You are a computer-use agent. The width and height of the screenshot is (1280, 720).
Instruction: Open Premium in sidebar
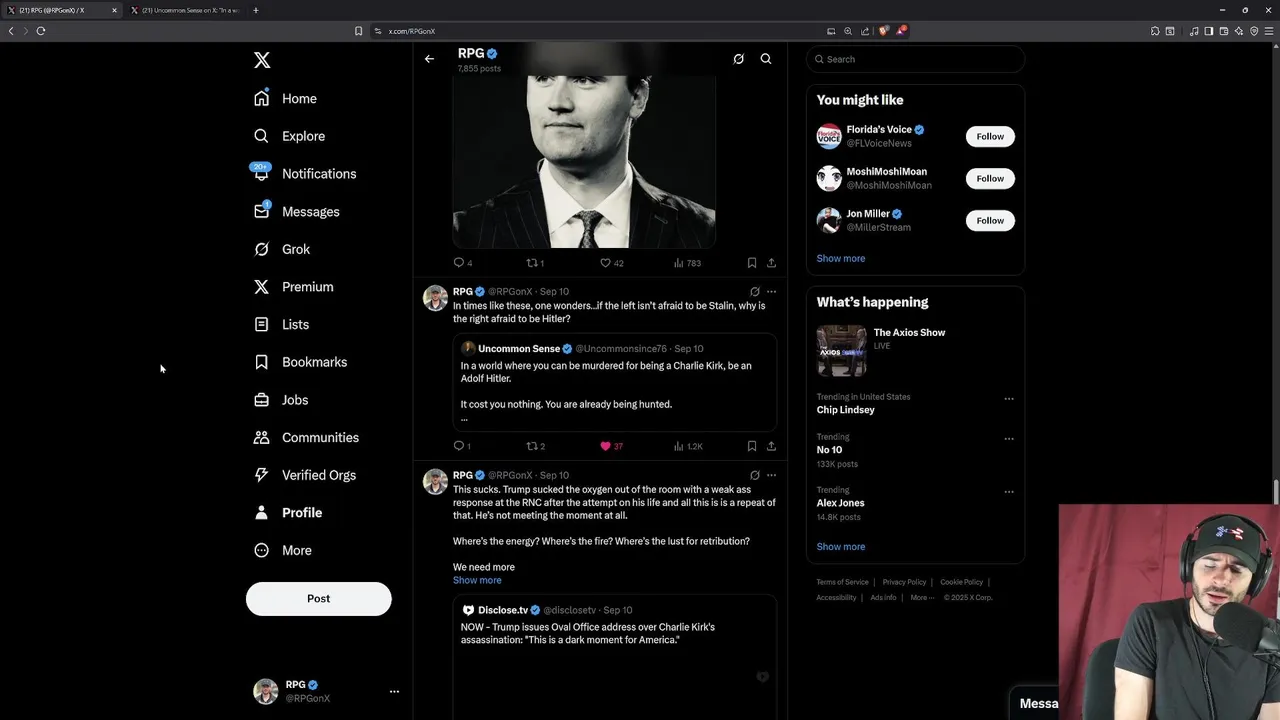pos(293,287)
